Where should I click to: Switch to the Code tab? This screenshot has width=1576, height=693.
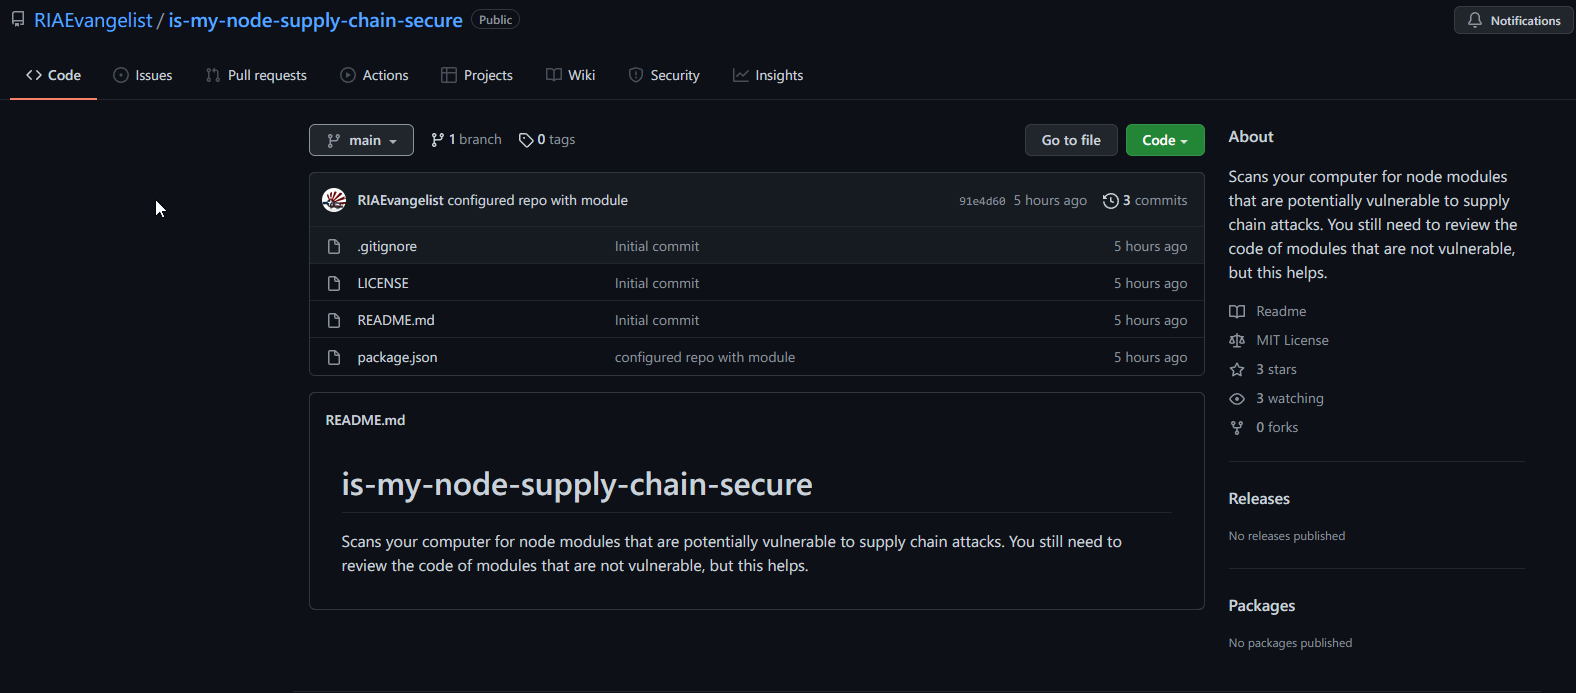pos(53,75)
